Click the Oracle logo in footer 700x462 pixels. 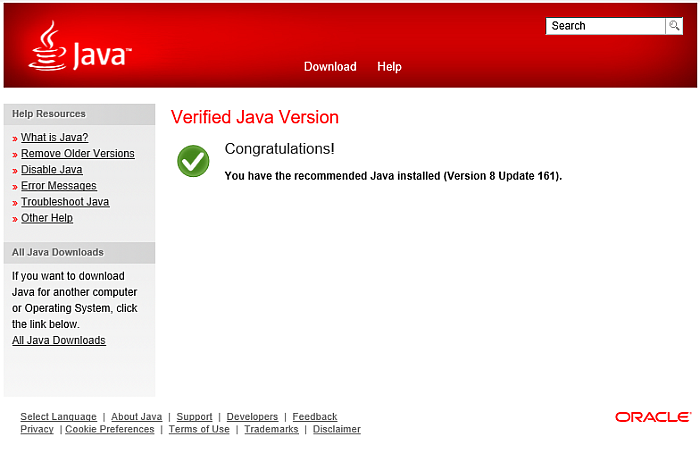pyautogui.click(x=653, y=417)
